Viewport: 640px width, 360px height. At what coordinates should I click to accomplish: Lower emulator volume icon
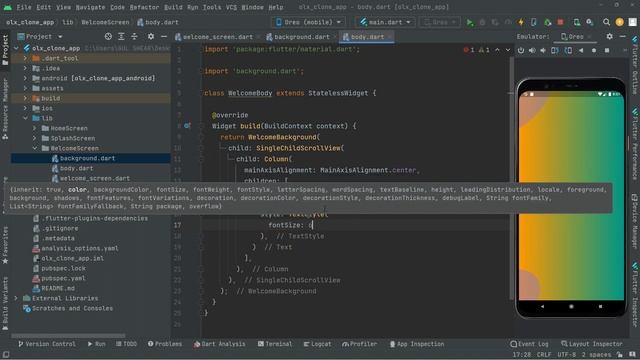[543, 50]
